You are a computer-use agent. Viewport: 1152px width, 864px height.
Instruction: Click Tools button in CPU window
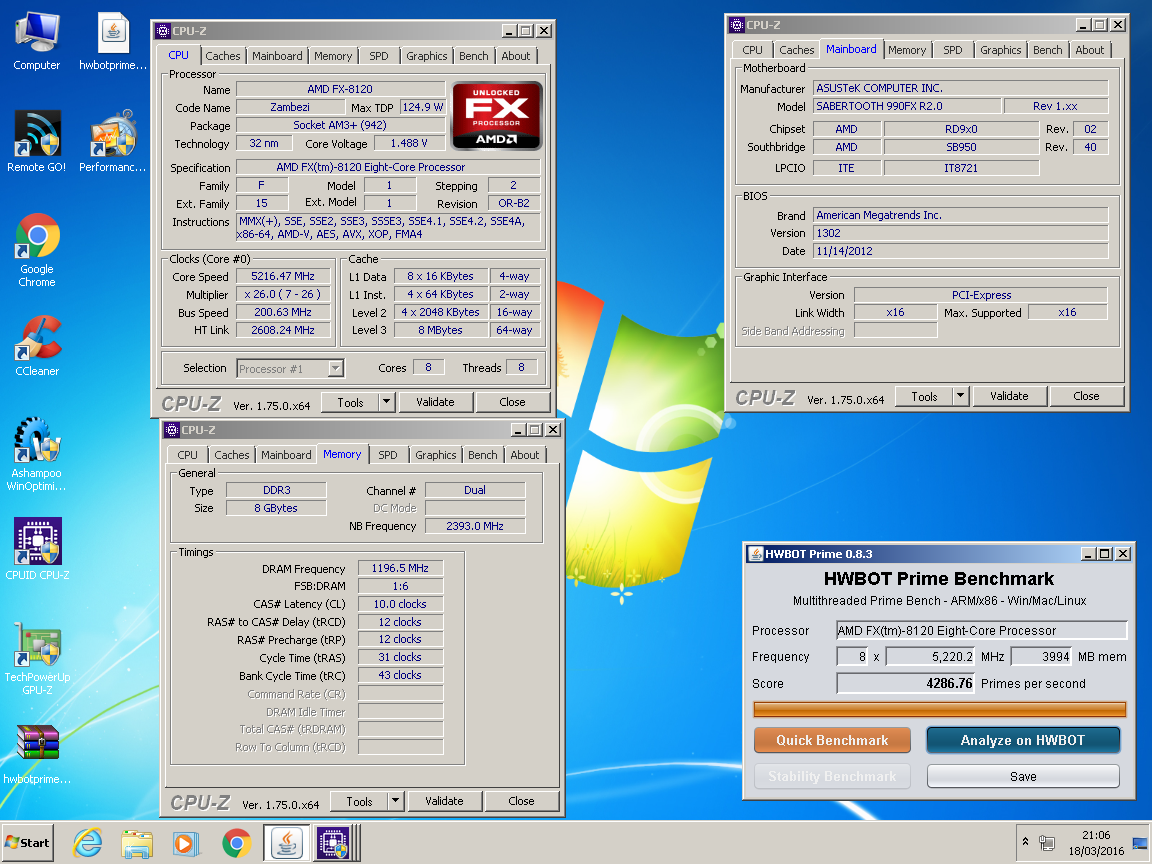350,403
